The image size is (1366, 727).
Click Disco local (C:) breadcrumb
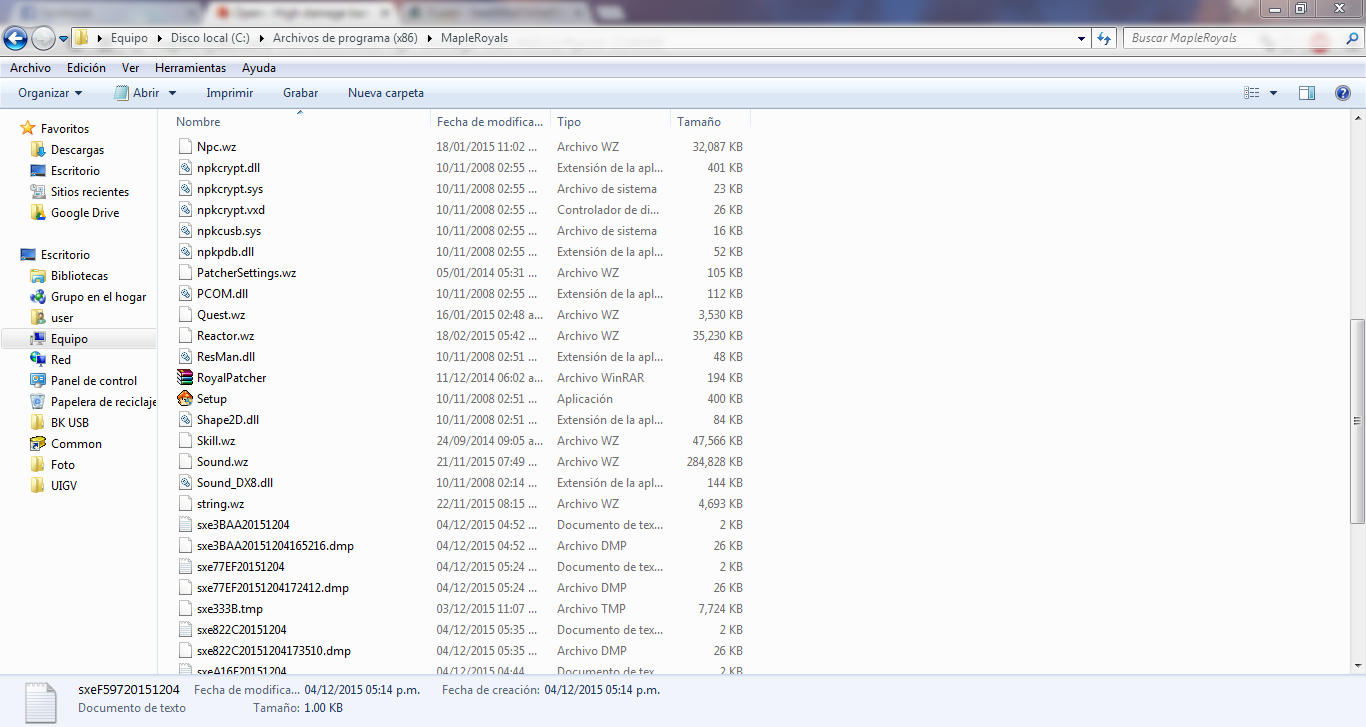point(210,38)
